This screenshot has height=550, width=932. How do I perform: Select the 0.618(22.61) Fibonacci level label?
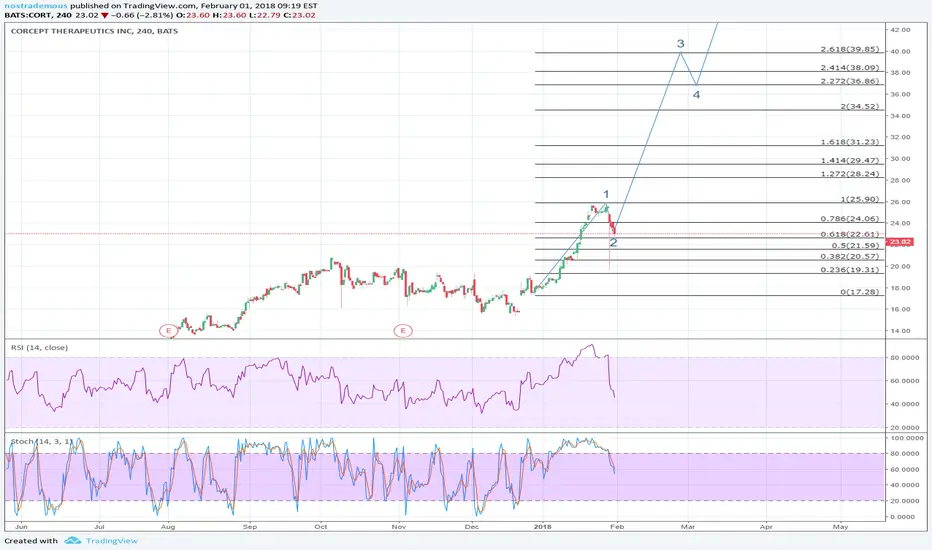[849, 234]
